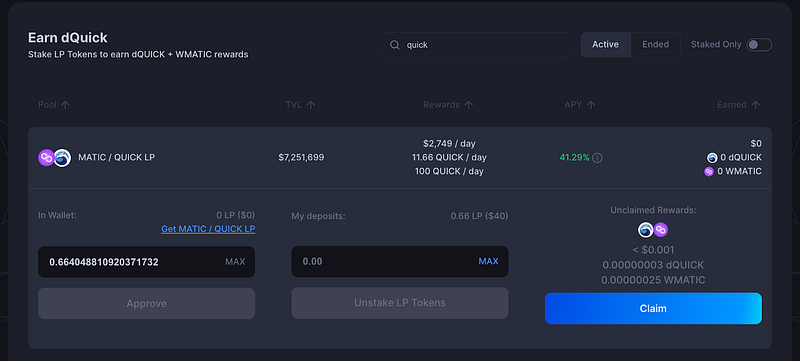Click the 0.00000025 WMATIC unclaimed amount
Image resolution: width=800 pixels, height=361 pixels.
[653, 280]
